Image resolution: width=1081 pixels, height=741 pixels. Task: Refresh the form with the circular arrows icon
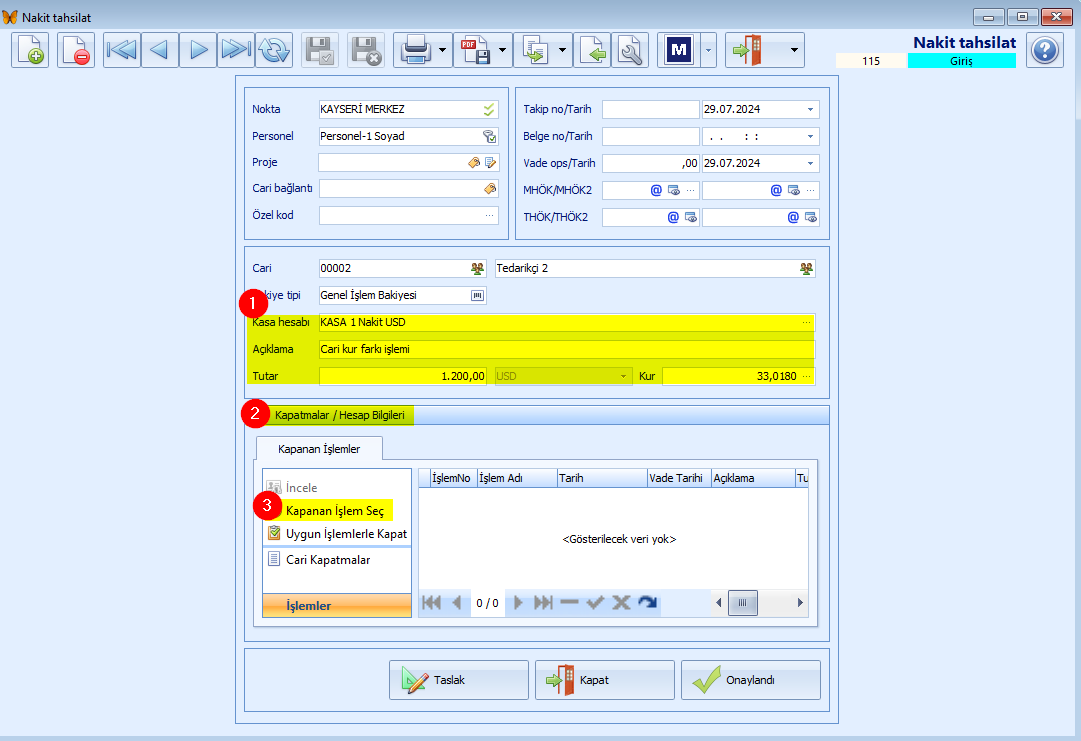[274, 50]
